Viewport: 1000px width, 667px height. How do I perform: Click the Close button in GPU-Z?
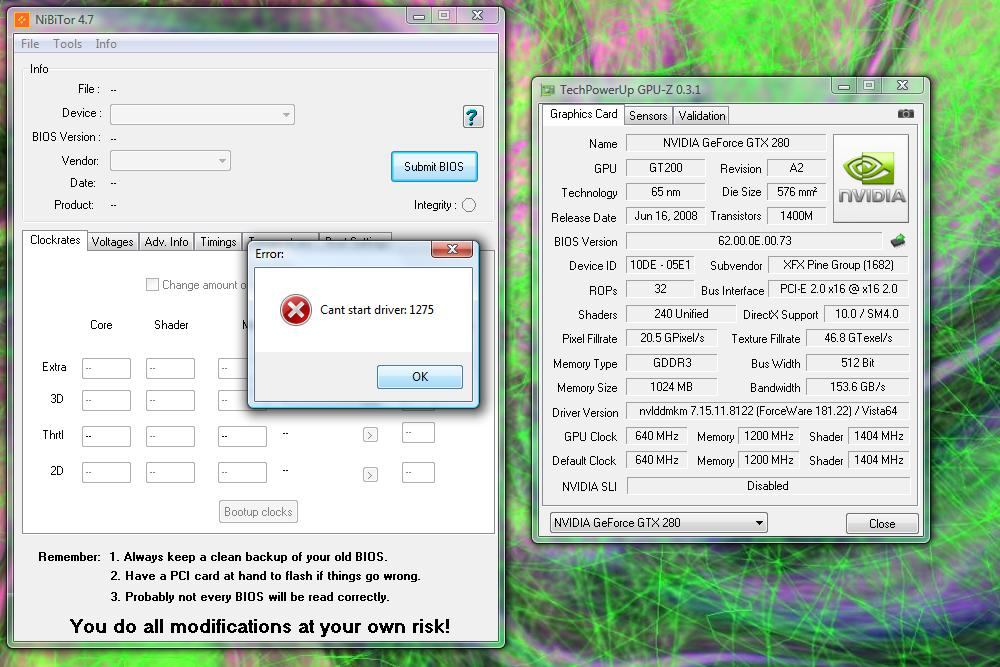click(x=882, y=524)
